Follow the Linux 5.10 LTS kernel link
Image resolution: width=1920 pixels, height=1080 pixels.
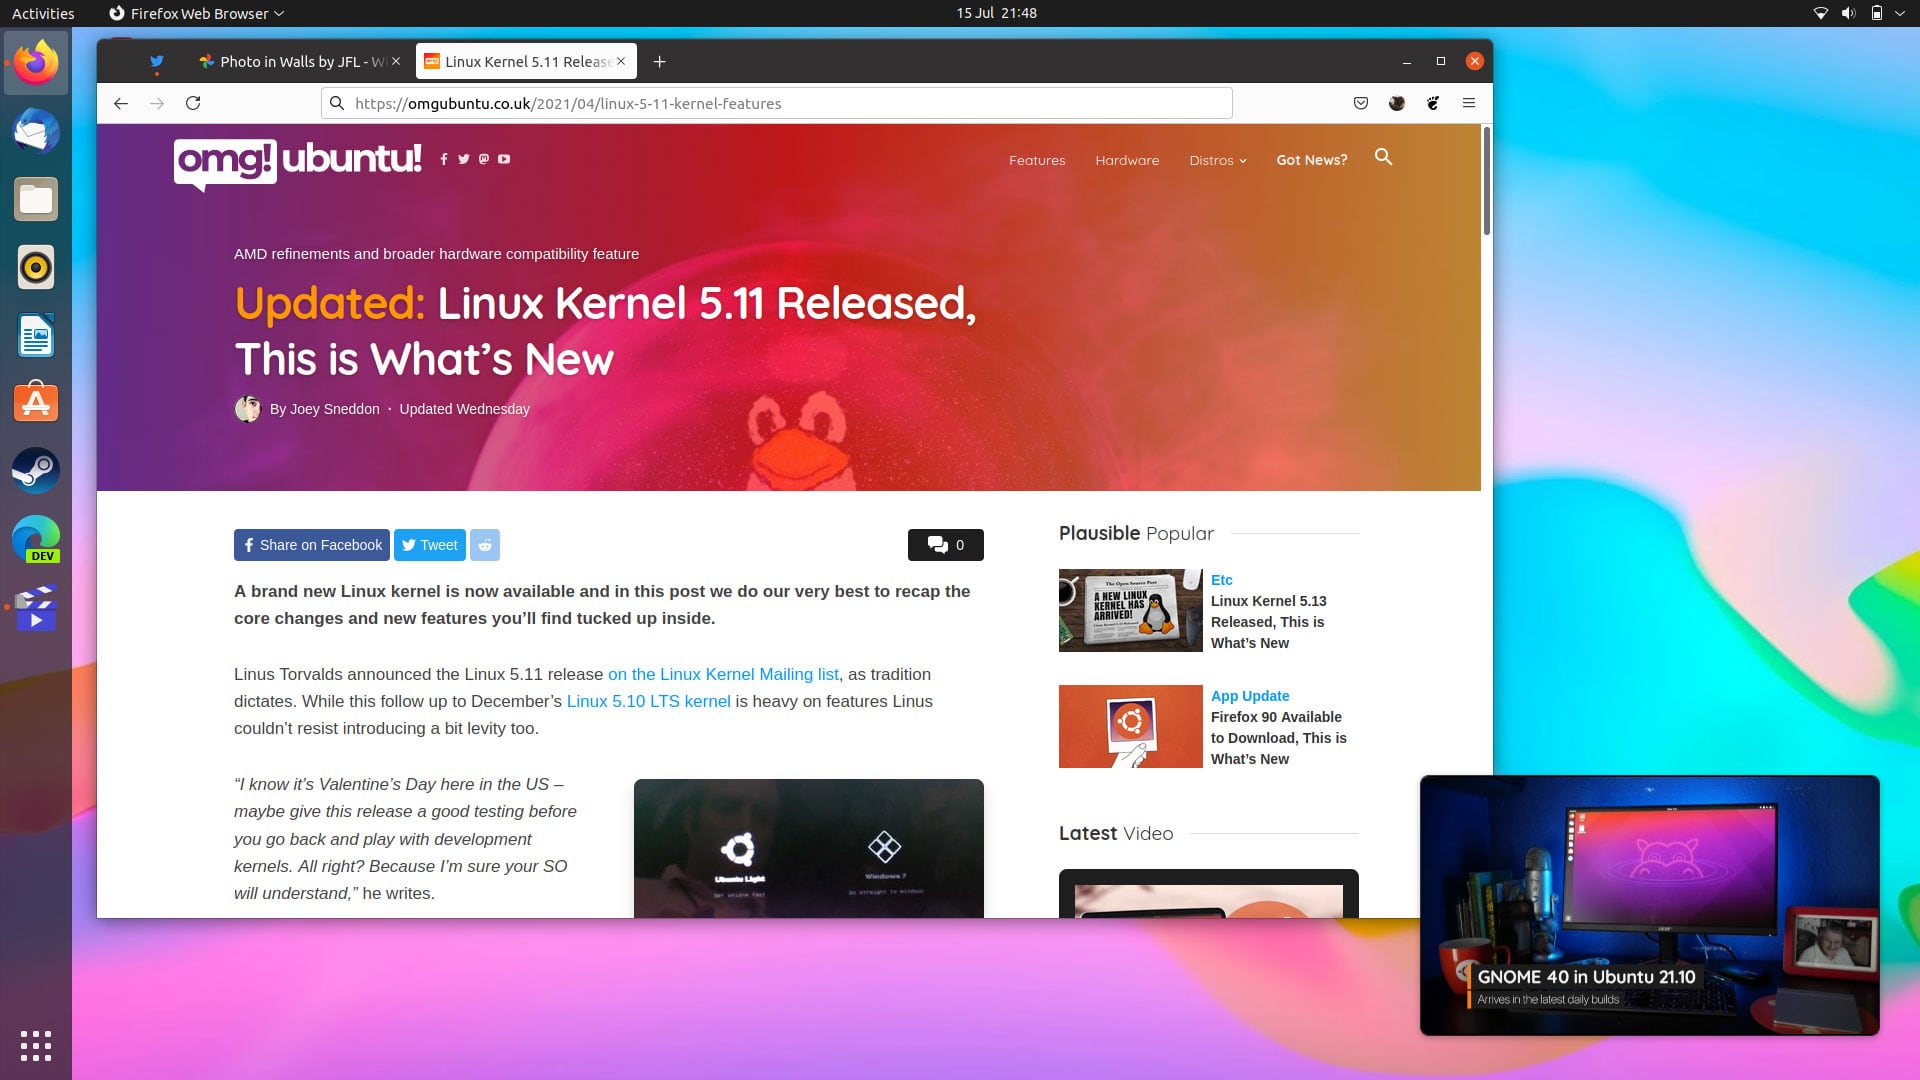click(x=648, y=702)
